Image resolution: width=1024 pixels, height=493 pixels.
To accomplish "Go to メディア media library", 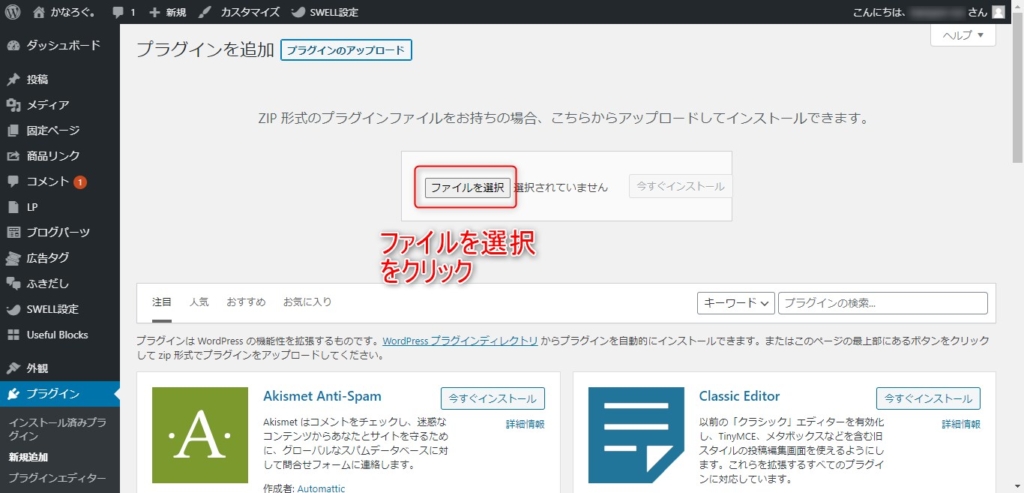I will point(47,105).
